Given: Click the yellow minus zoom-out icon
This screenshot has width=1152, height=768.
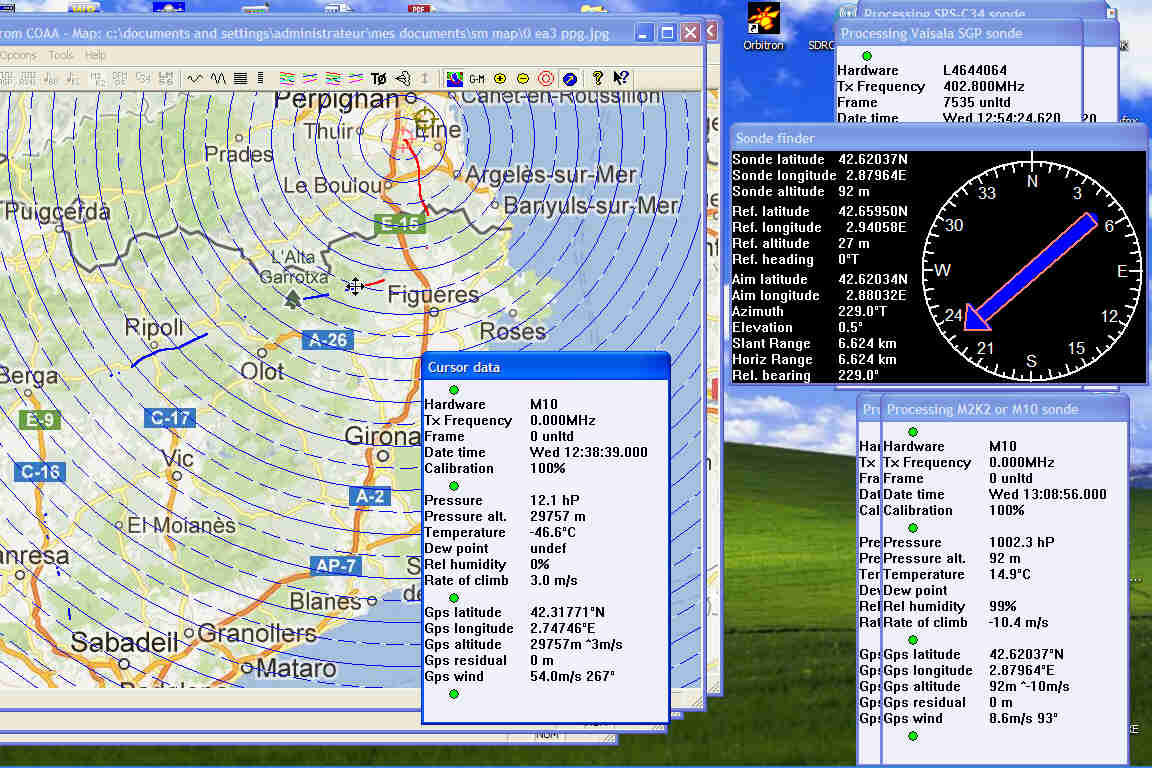Looking at the screenshot, I should tap(523, 78).
